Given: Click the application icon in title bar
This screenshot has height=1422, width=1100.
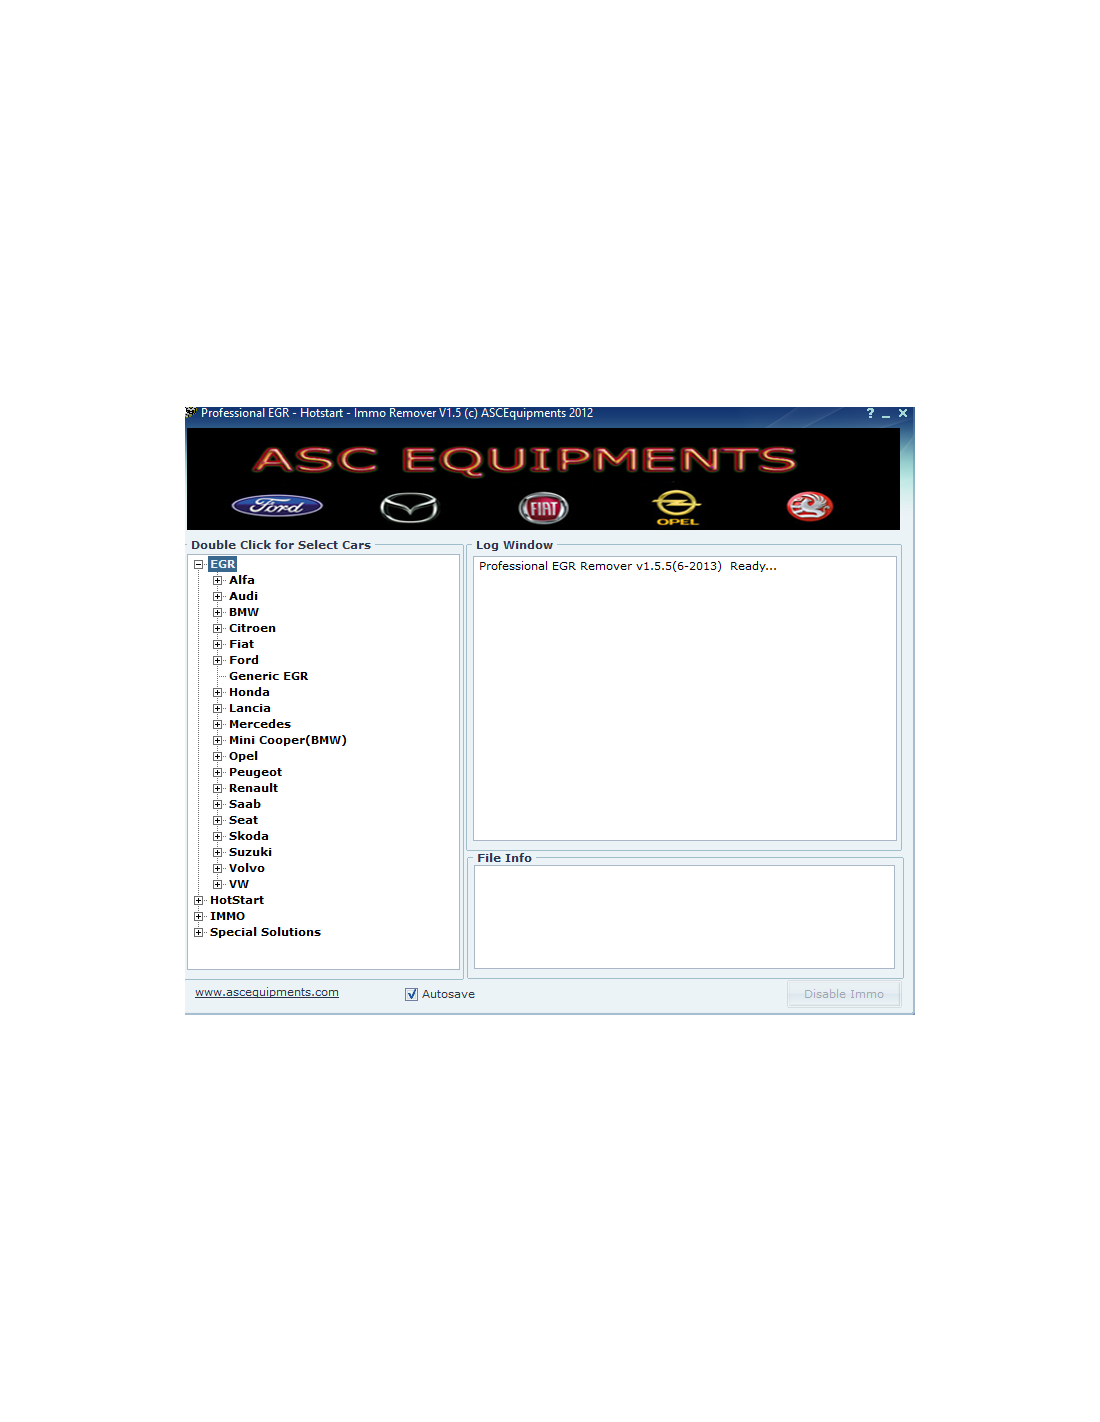Looking at the screenshot, I should pyautogui.click(x=191, y=413).
